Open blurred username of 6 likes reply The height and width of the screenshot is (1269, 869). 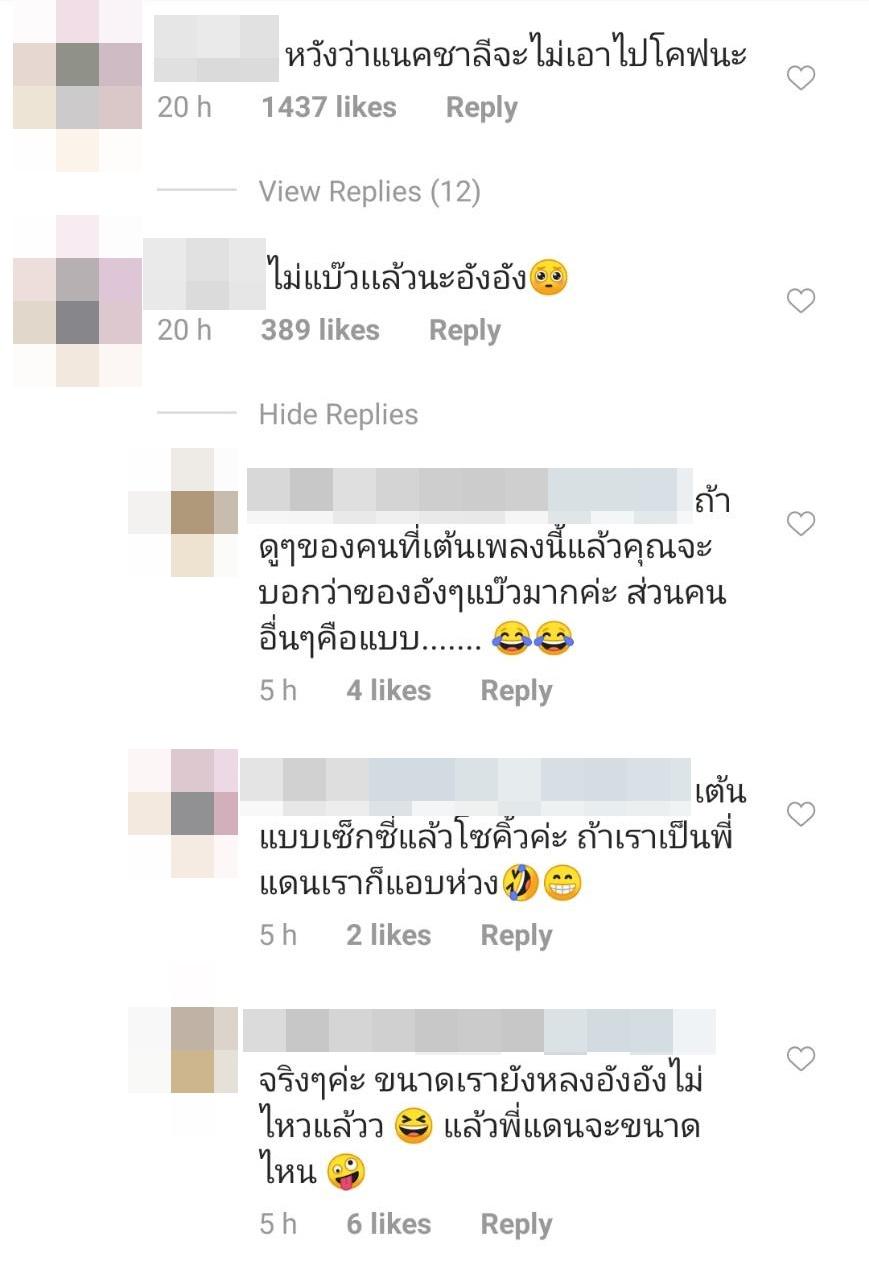point(479,1032)
